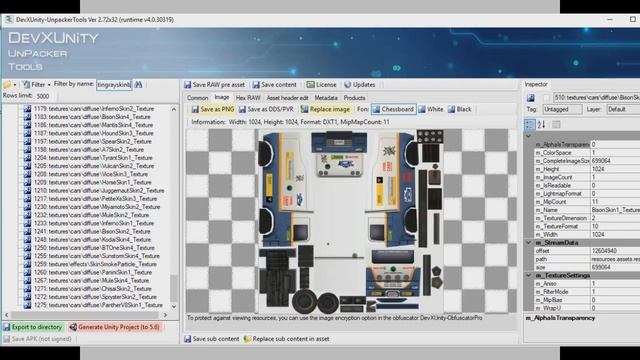Click texture icon of 1232 MuleSkin2_Texture
The width and height of the screenshot is (640, 360).
27,215
